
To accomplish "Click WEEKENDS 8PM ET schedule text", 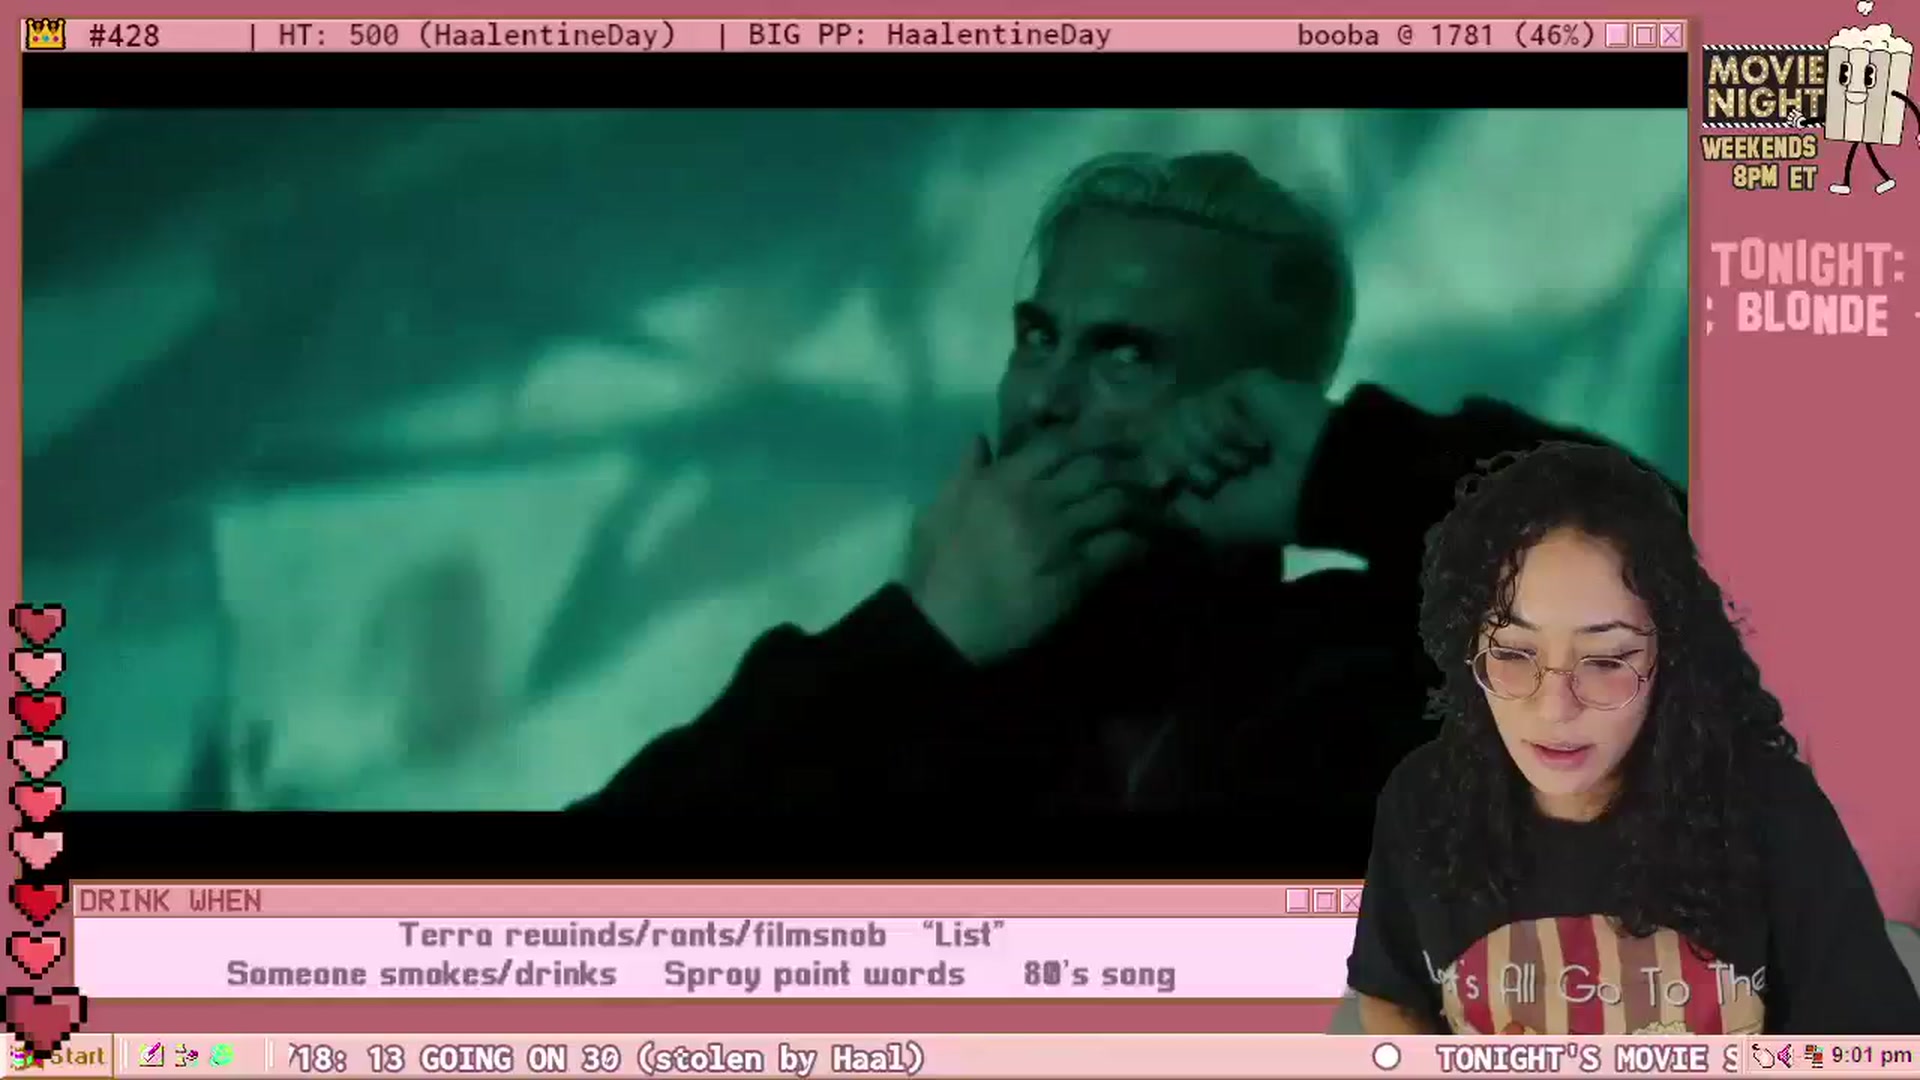I will tap(1760, 162).
